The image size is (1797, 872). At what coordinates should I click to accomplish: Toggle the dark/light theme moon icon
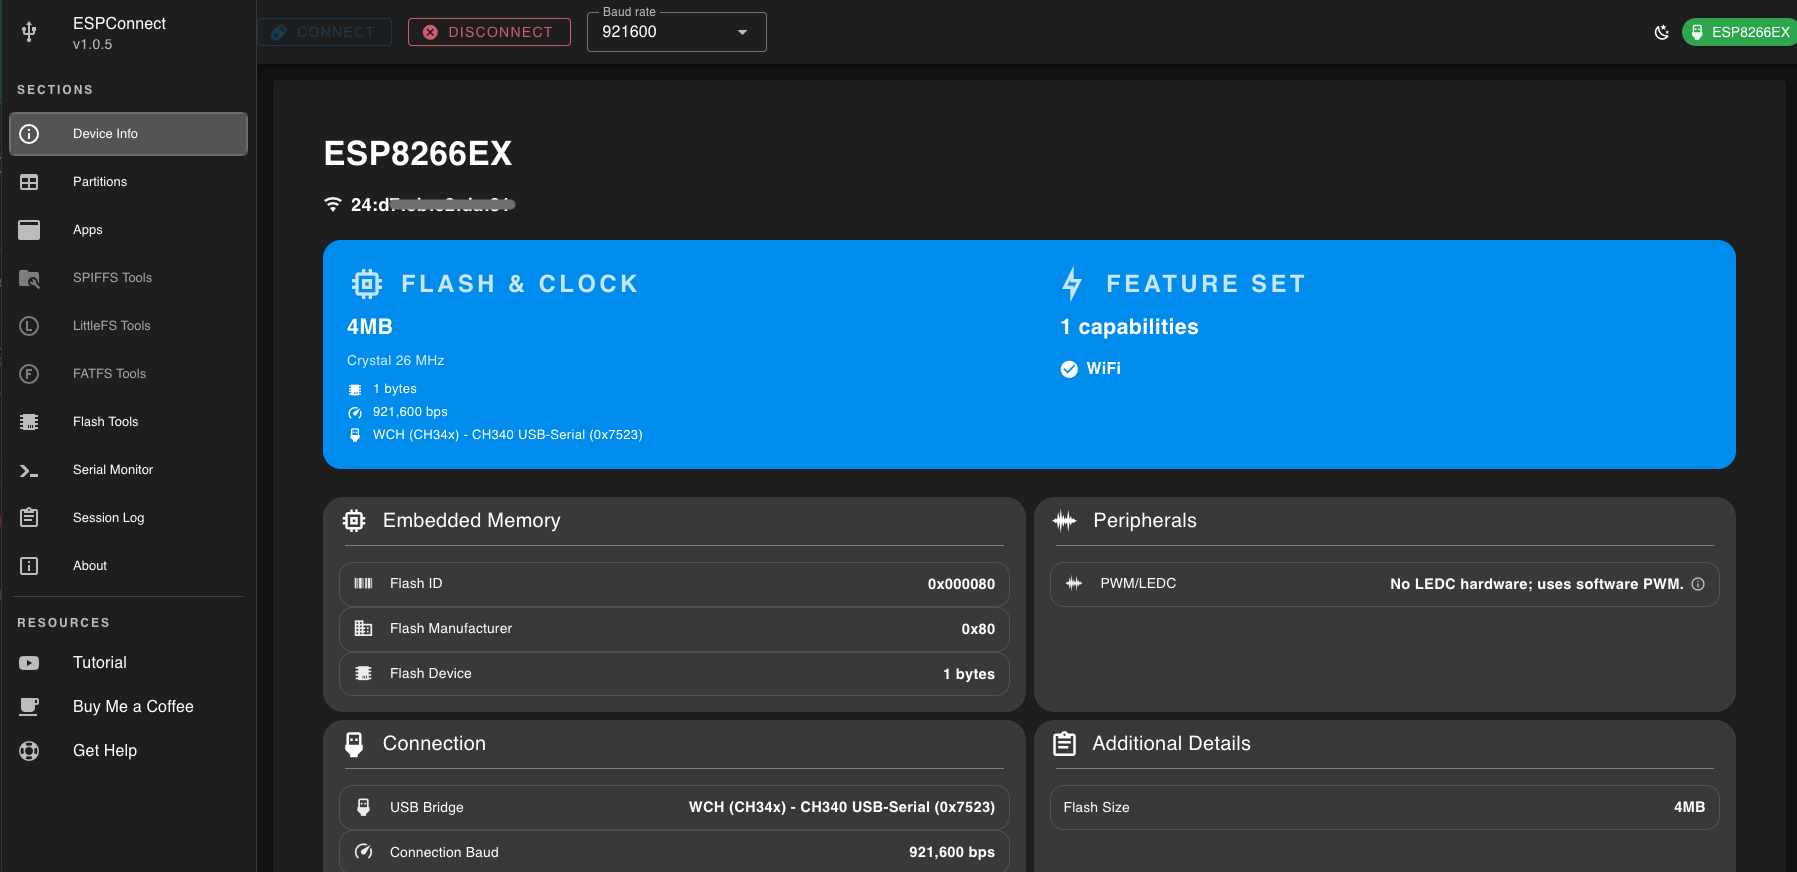point(1662,32)
